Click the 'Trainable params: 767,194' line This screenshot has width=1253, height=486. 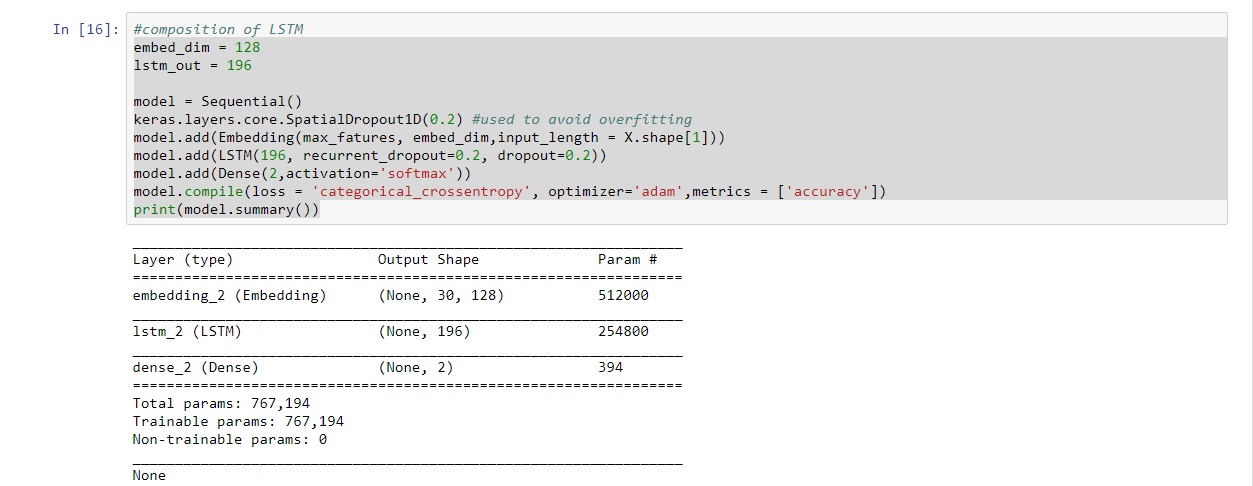pyautogui.click(x=238, y=422)
